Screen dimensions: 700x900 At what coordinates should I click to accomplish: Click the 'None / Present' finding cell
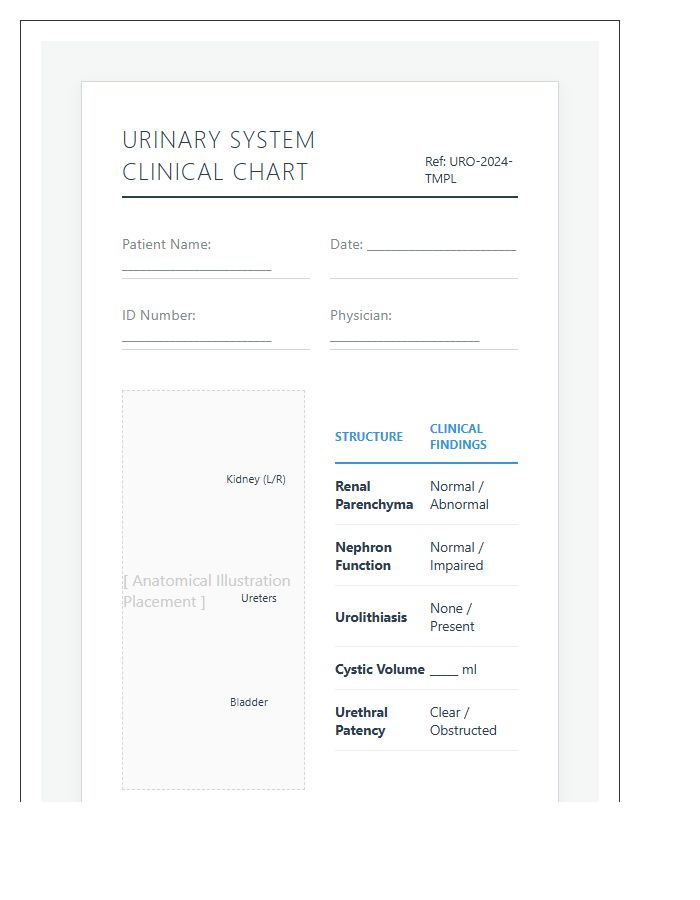pyautogui.click(x=452, y=617)
